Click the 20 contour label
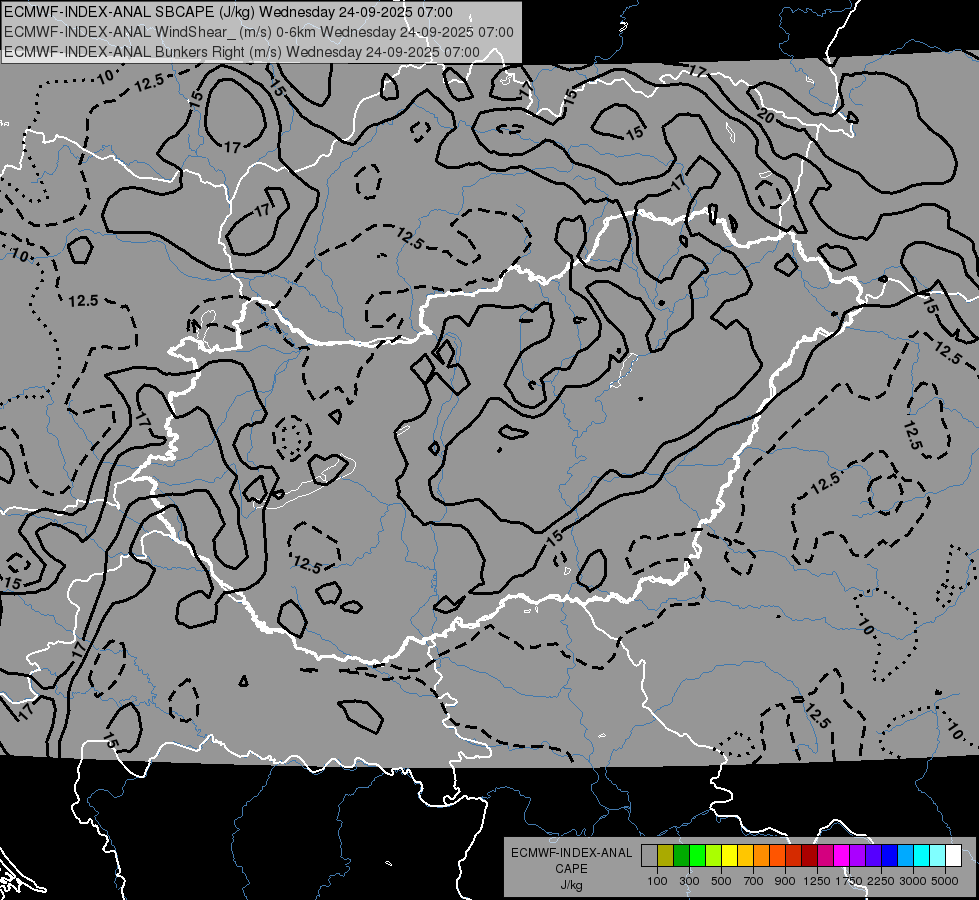This screenshot has height=900, width=979. [765, 116]
